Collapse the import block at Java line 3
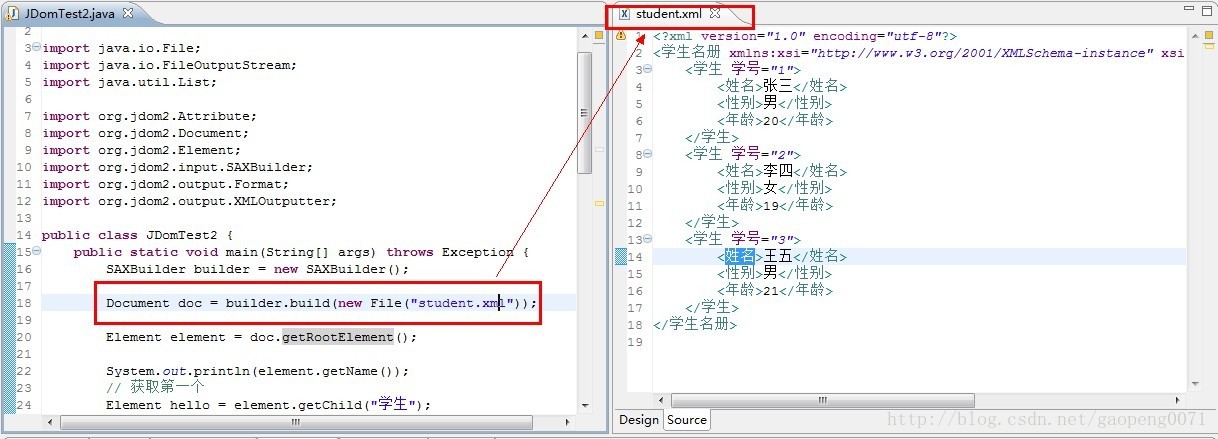 pyautogui.click(x=37, y=48)
